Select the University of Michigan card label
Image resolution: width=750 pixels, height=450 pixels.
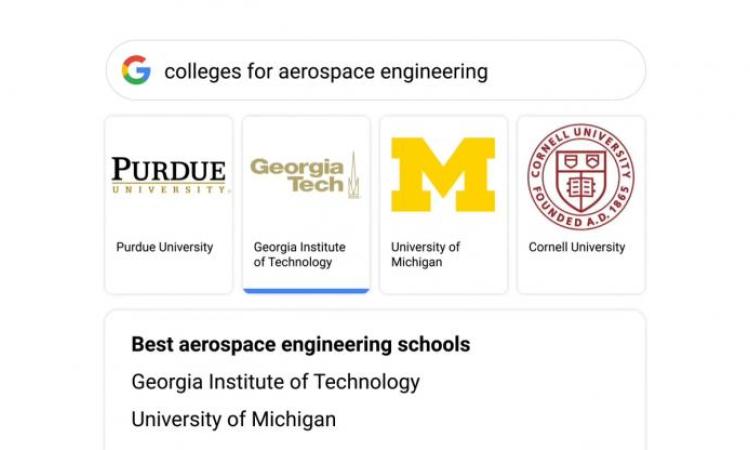coord(425,255)
